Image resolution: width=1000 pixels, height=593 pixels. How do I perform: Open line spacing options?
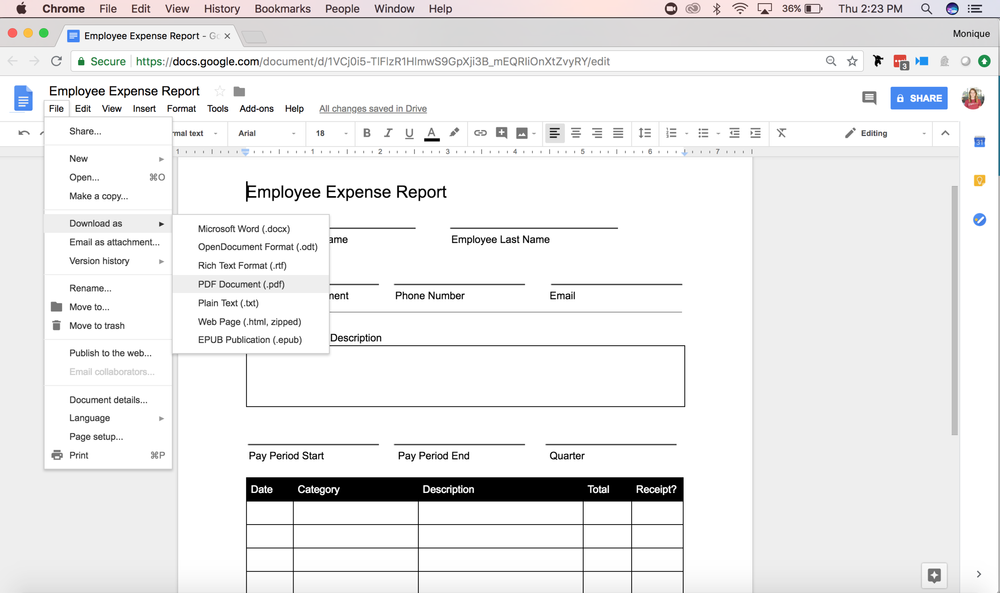tap(644, 132)
